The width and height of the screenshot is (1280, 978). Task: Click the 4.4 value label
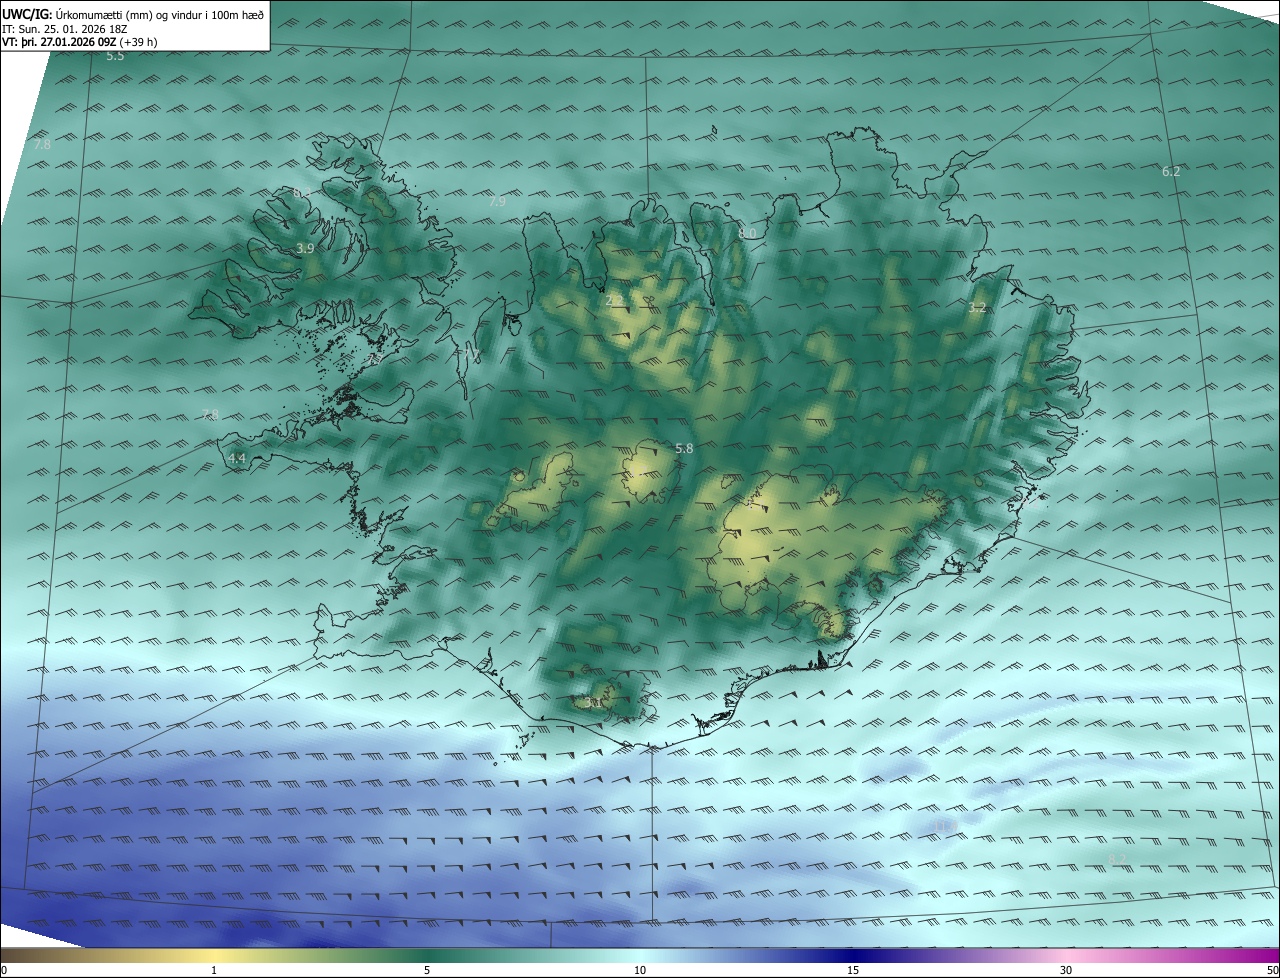coord(237,458)
